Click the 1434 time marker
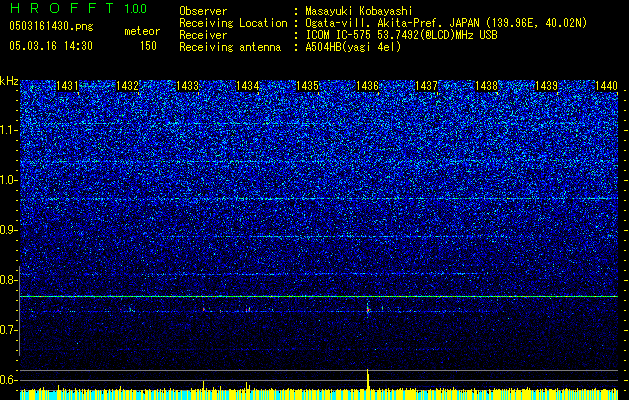This screenshot has width=629, height=400. pos(248,86)
